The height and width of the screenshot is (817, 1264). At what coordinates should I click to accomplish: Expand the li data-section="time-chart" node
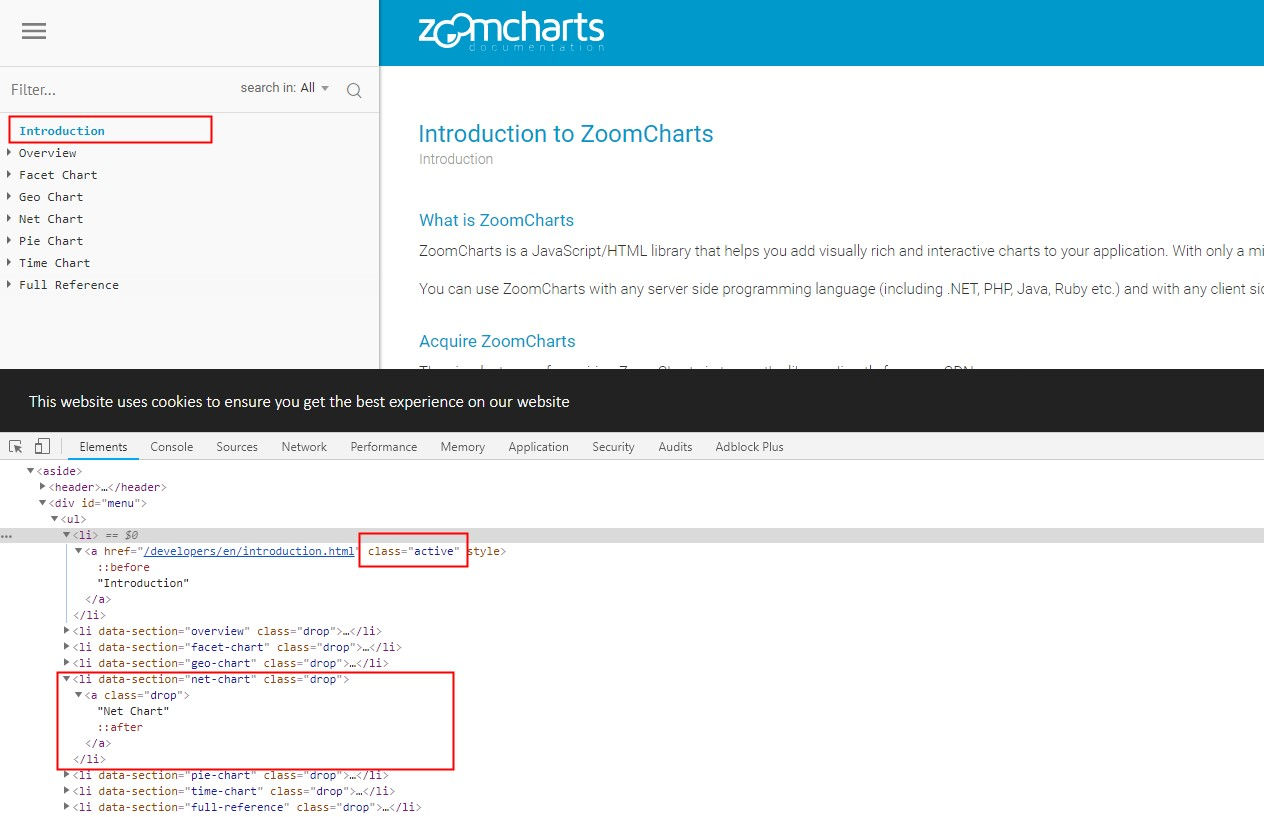point(67,791)
